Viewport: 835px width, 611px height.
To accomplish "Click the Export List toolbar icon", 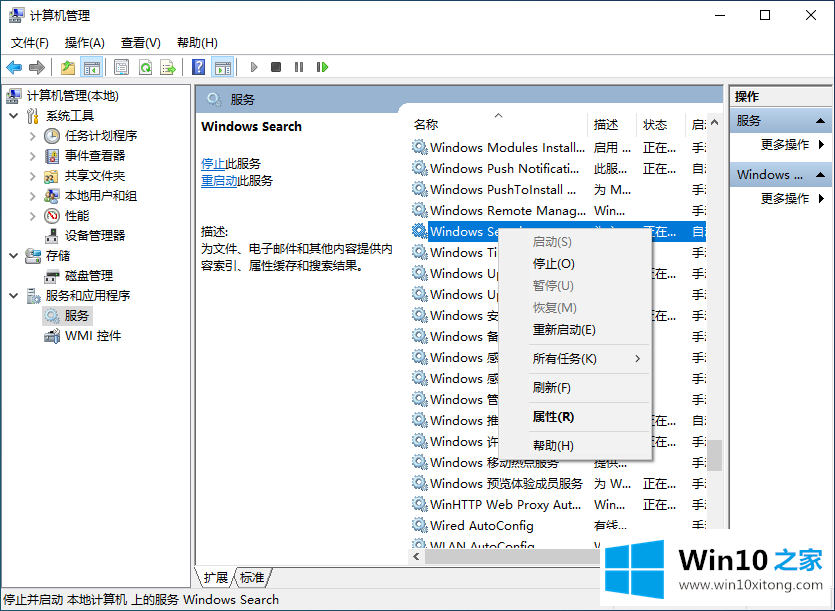I will [168, 67].
